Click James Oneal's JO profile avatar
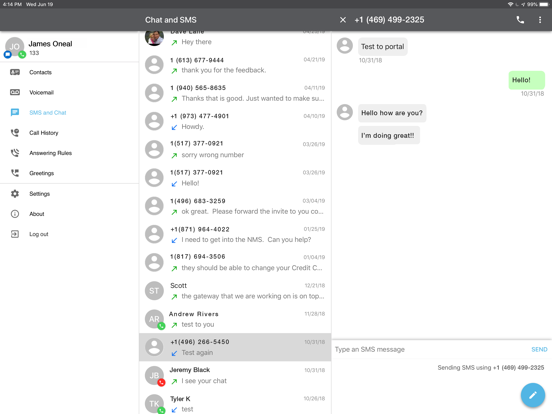This screenshot has height=414, width=552. coord(14,47)
